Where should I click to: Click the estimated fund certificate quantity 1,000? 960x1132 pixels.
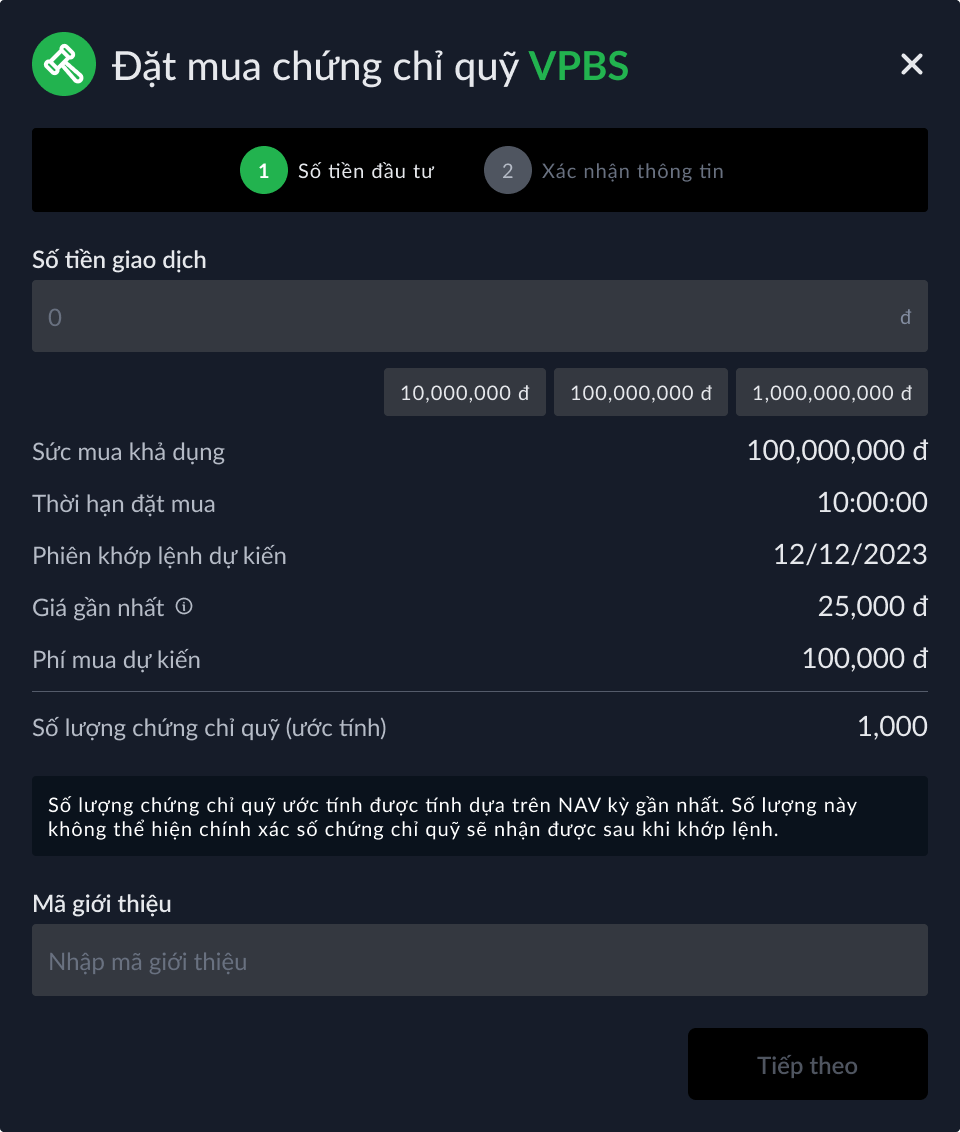pyautogui.click(x=892, y=727)
